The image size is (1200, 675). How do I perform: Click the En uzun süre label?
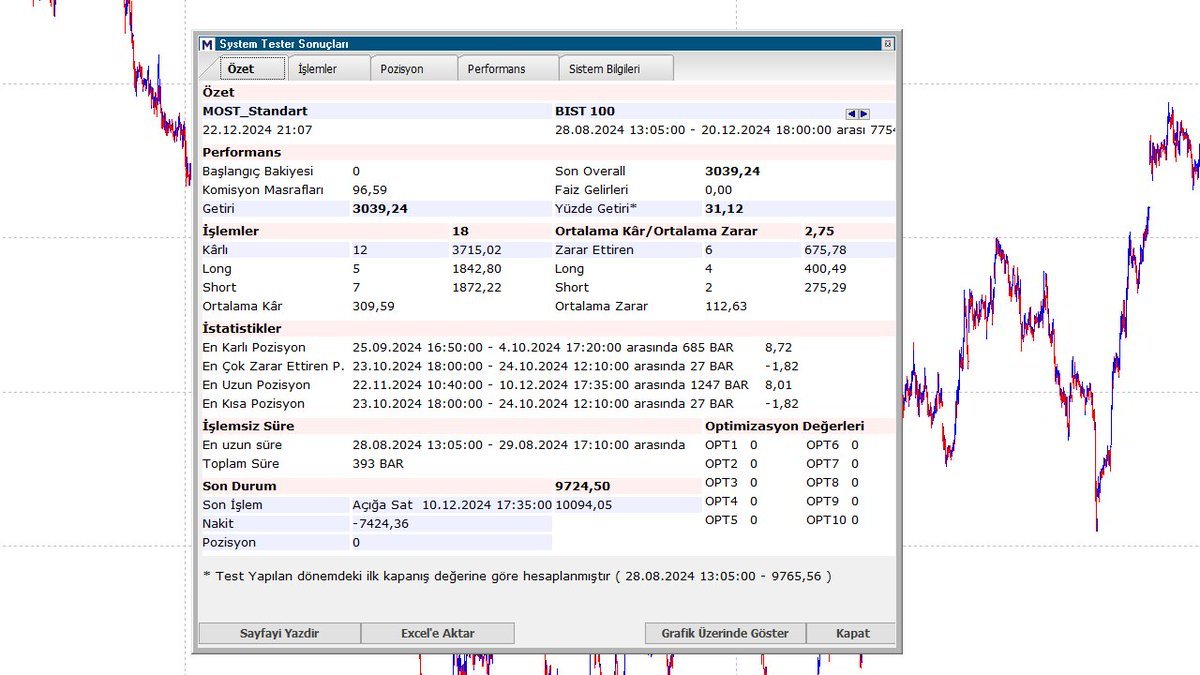243,446
